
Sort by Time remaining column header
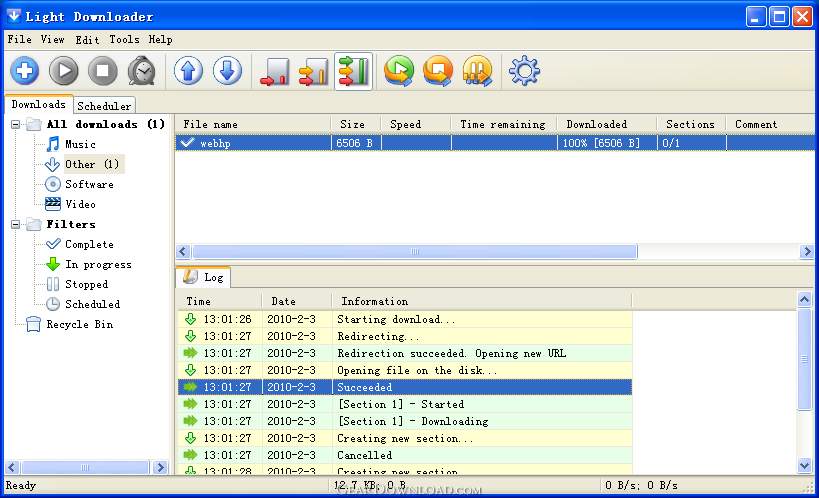tap(504, 124)
